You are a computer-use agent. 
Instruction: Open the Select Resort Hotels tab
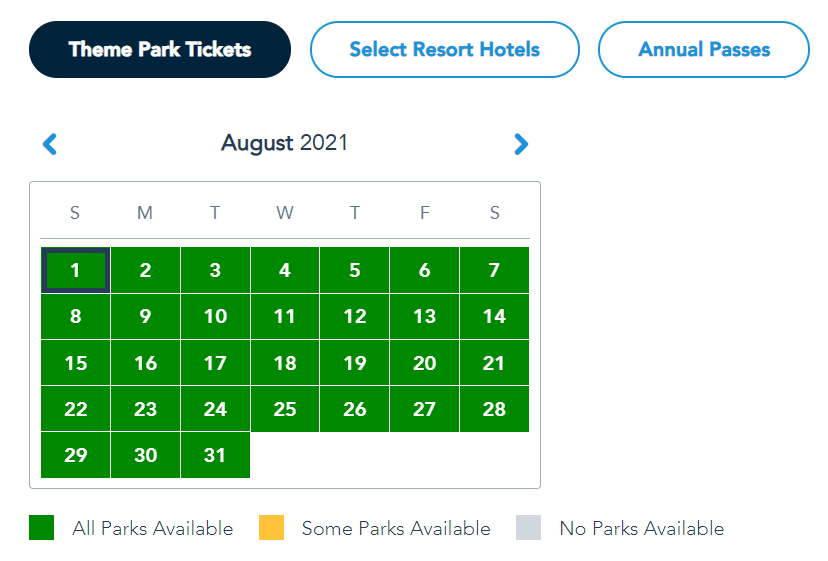tap(444, 49)
